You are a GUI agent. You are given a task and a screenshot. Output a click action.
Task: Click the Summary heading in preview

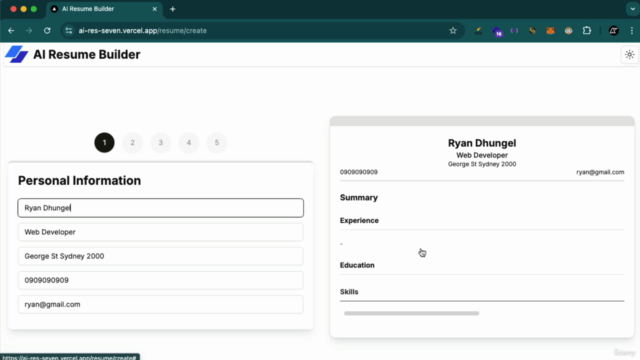click(x=359, y=198)
